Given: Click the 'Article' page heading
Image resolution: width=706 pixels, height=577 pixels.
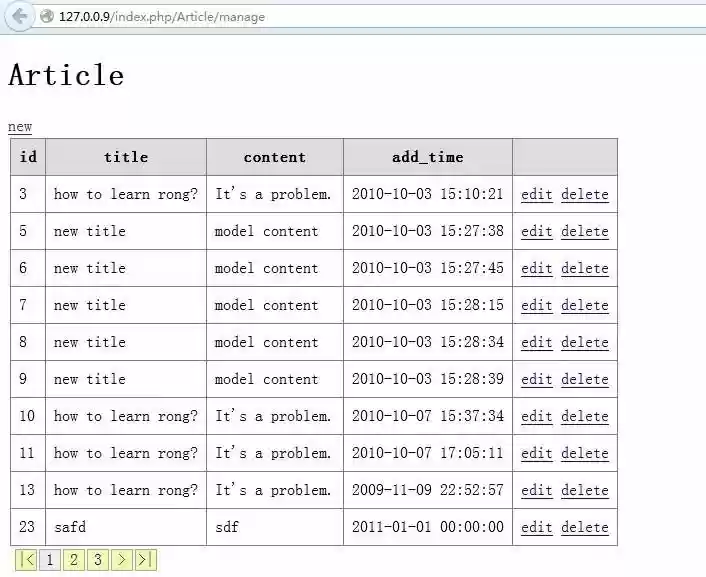Looking at the screenshot, I should pos(66,75).
